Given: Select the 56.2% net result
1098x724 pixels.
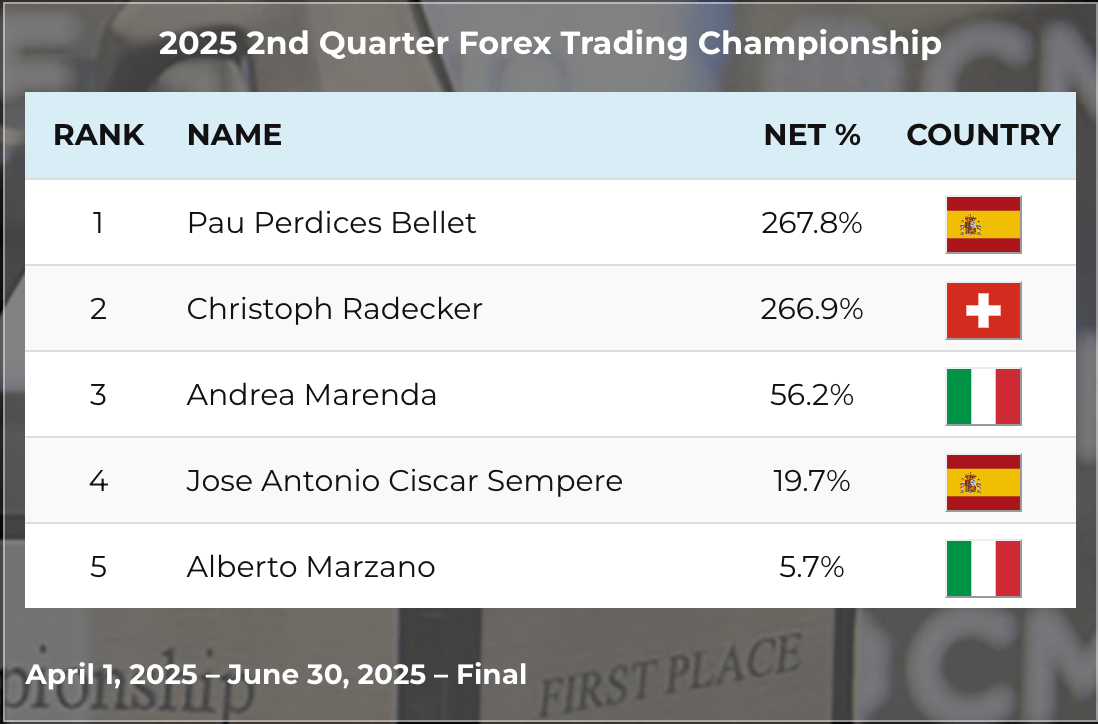Looking at the screenshot, I should (812, 395).
